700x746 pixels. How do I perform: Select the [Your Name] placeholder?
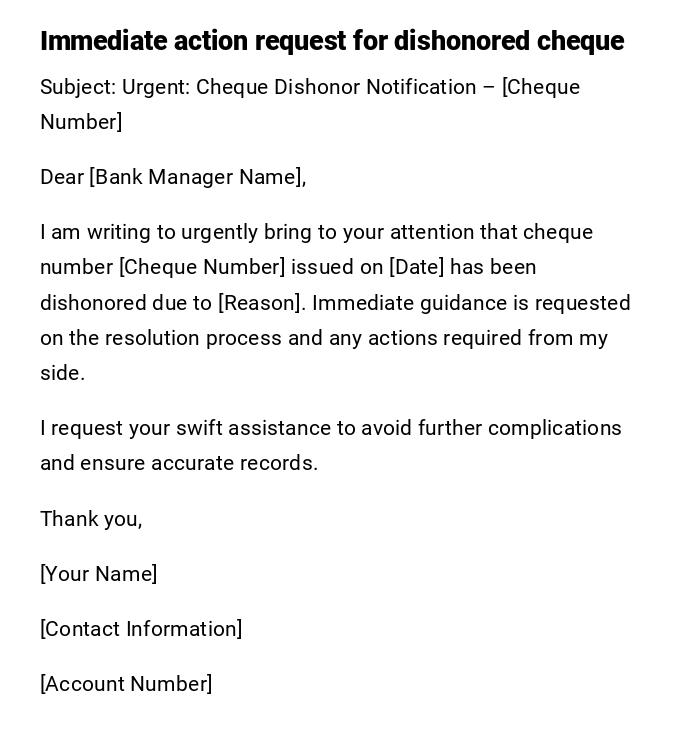[x=98, y=574]
